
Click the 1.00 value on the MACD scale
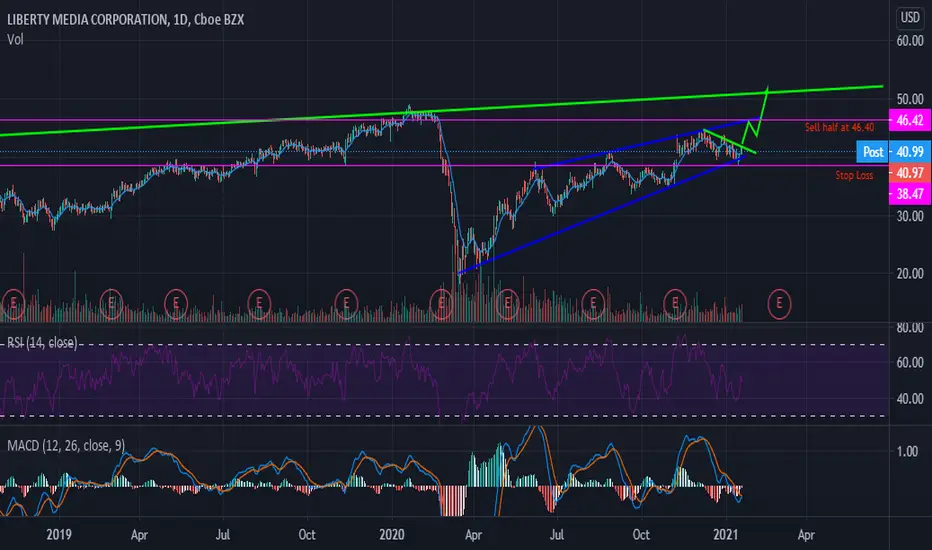(907, 452)
